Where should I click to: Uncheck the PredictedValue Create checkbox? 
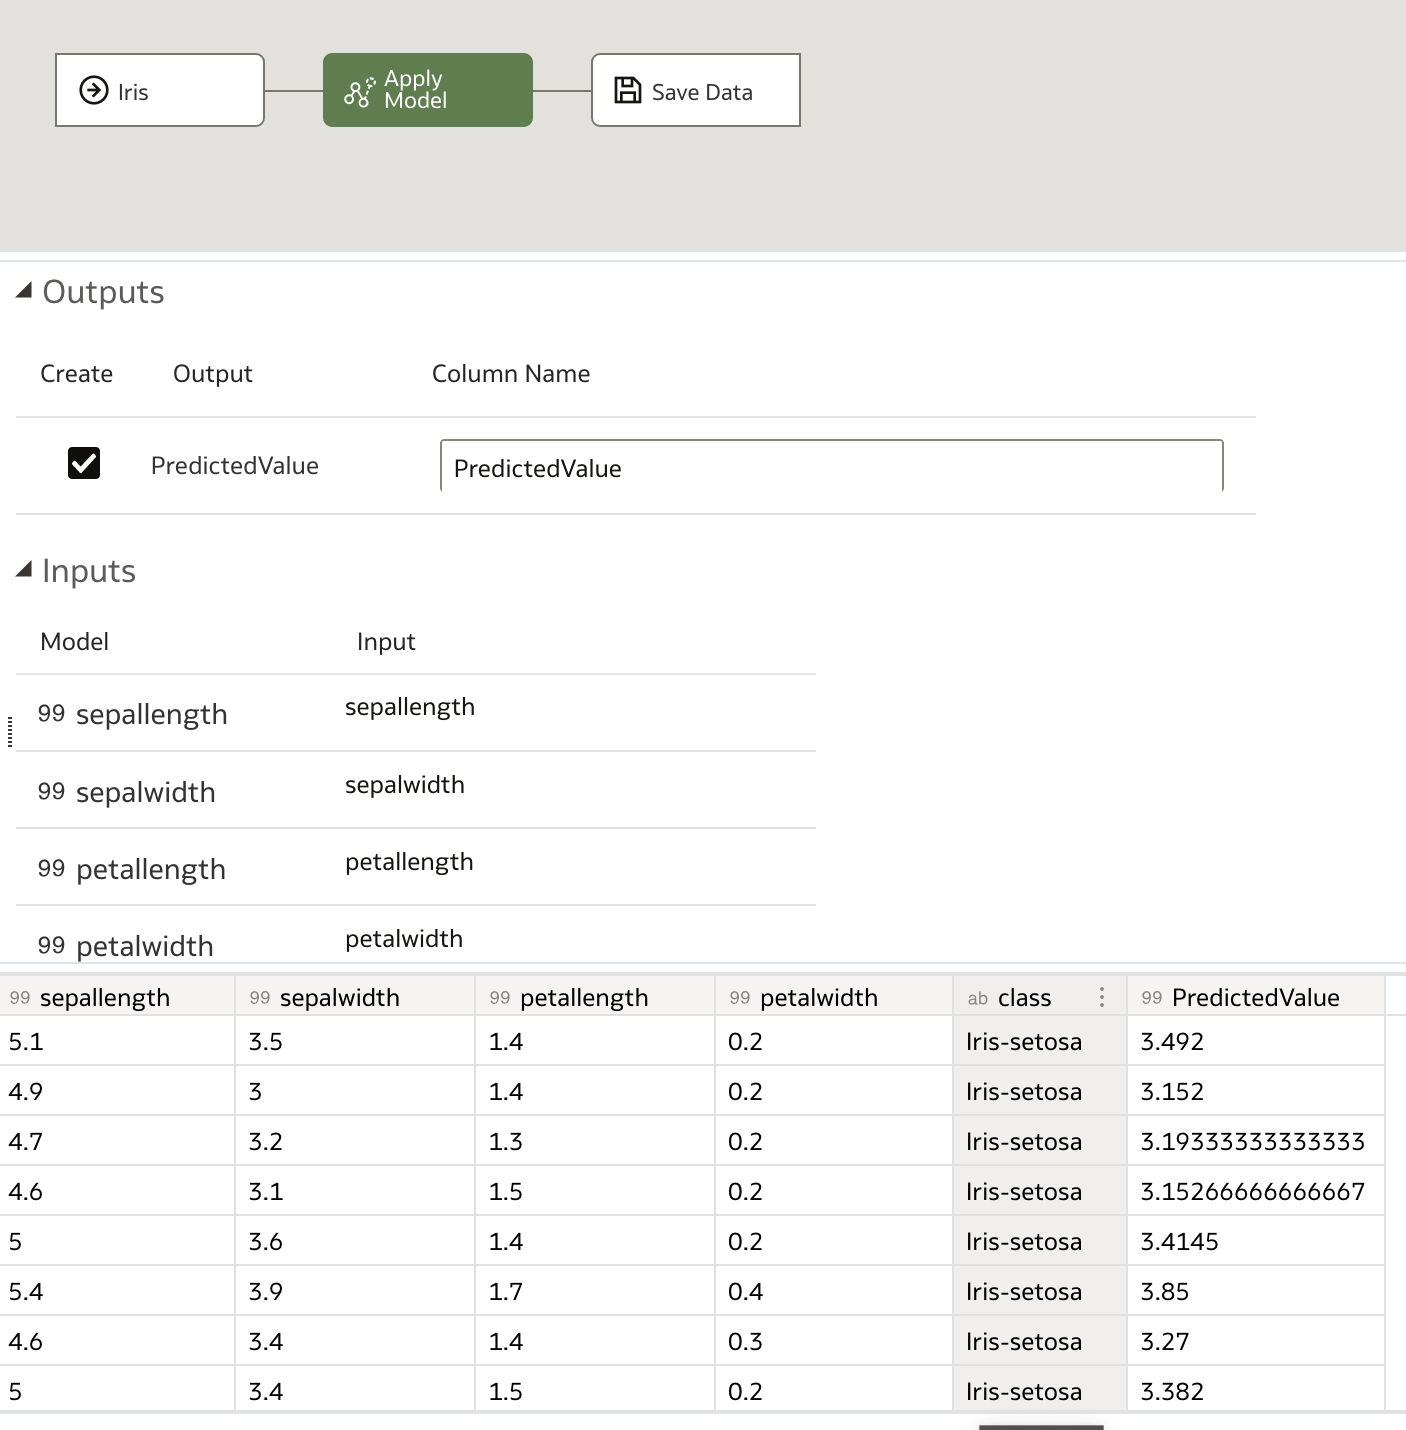tap(84, 463)
